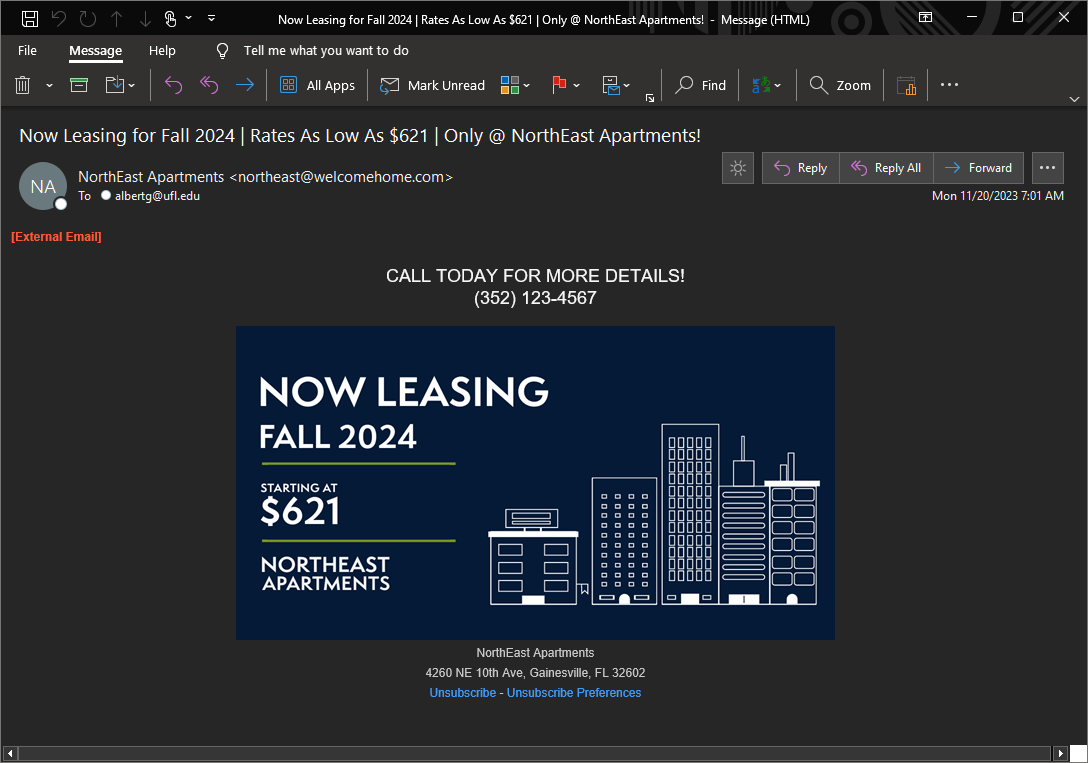Mark the message as Unread
The height and width of the screenshot is (763, 1088).
coord(432,86)
